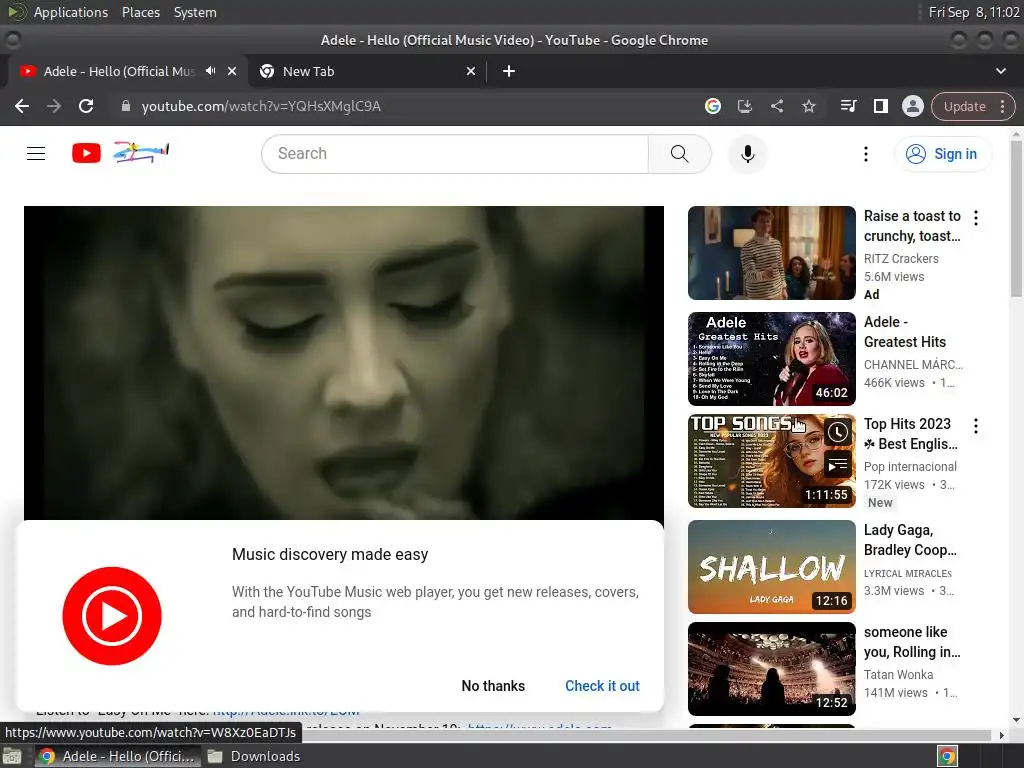Share this page icon
This screenshot has height=768, width=1024.
pos(776,106)
